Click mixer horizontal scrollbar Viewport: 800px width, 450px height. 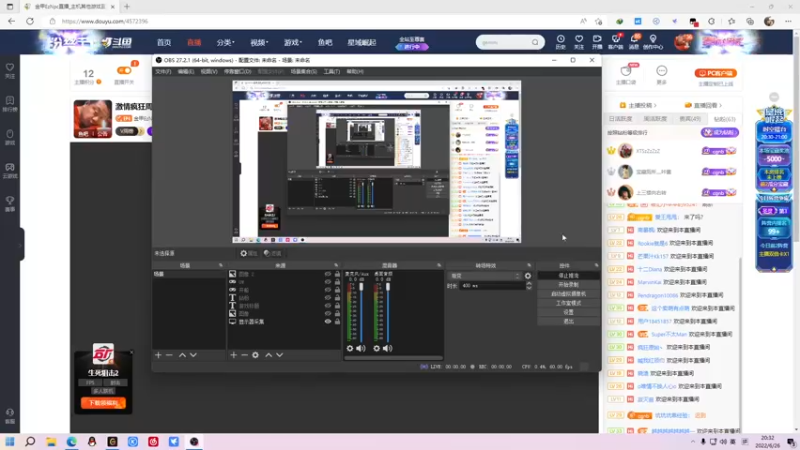tap(393, 358)
